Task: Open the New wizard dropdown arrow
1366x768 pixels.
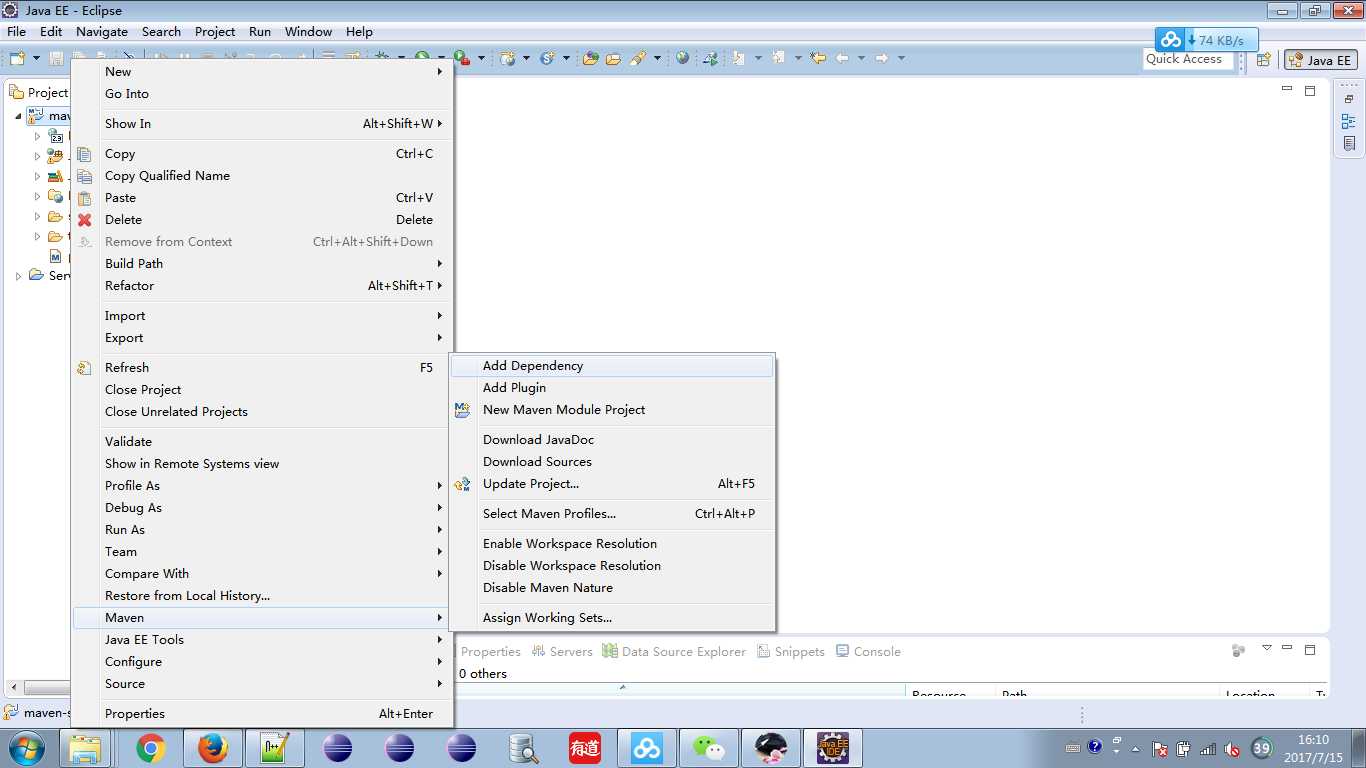Action: pos(36,58)
